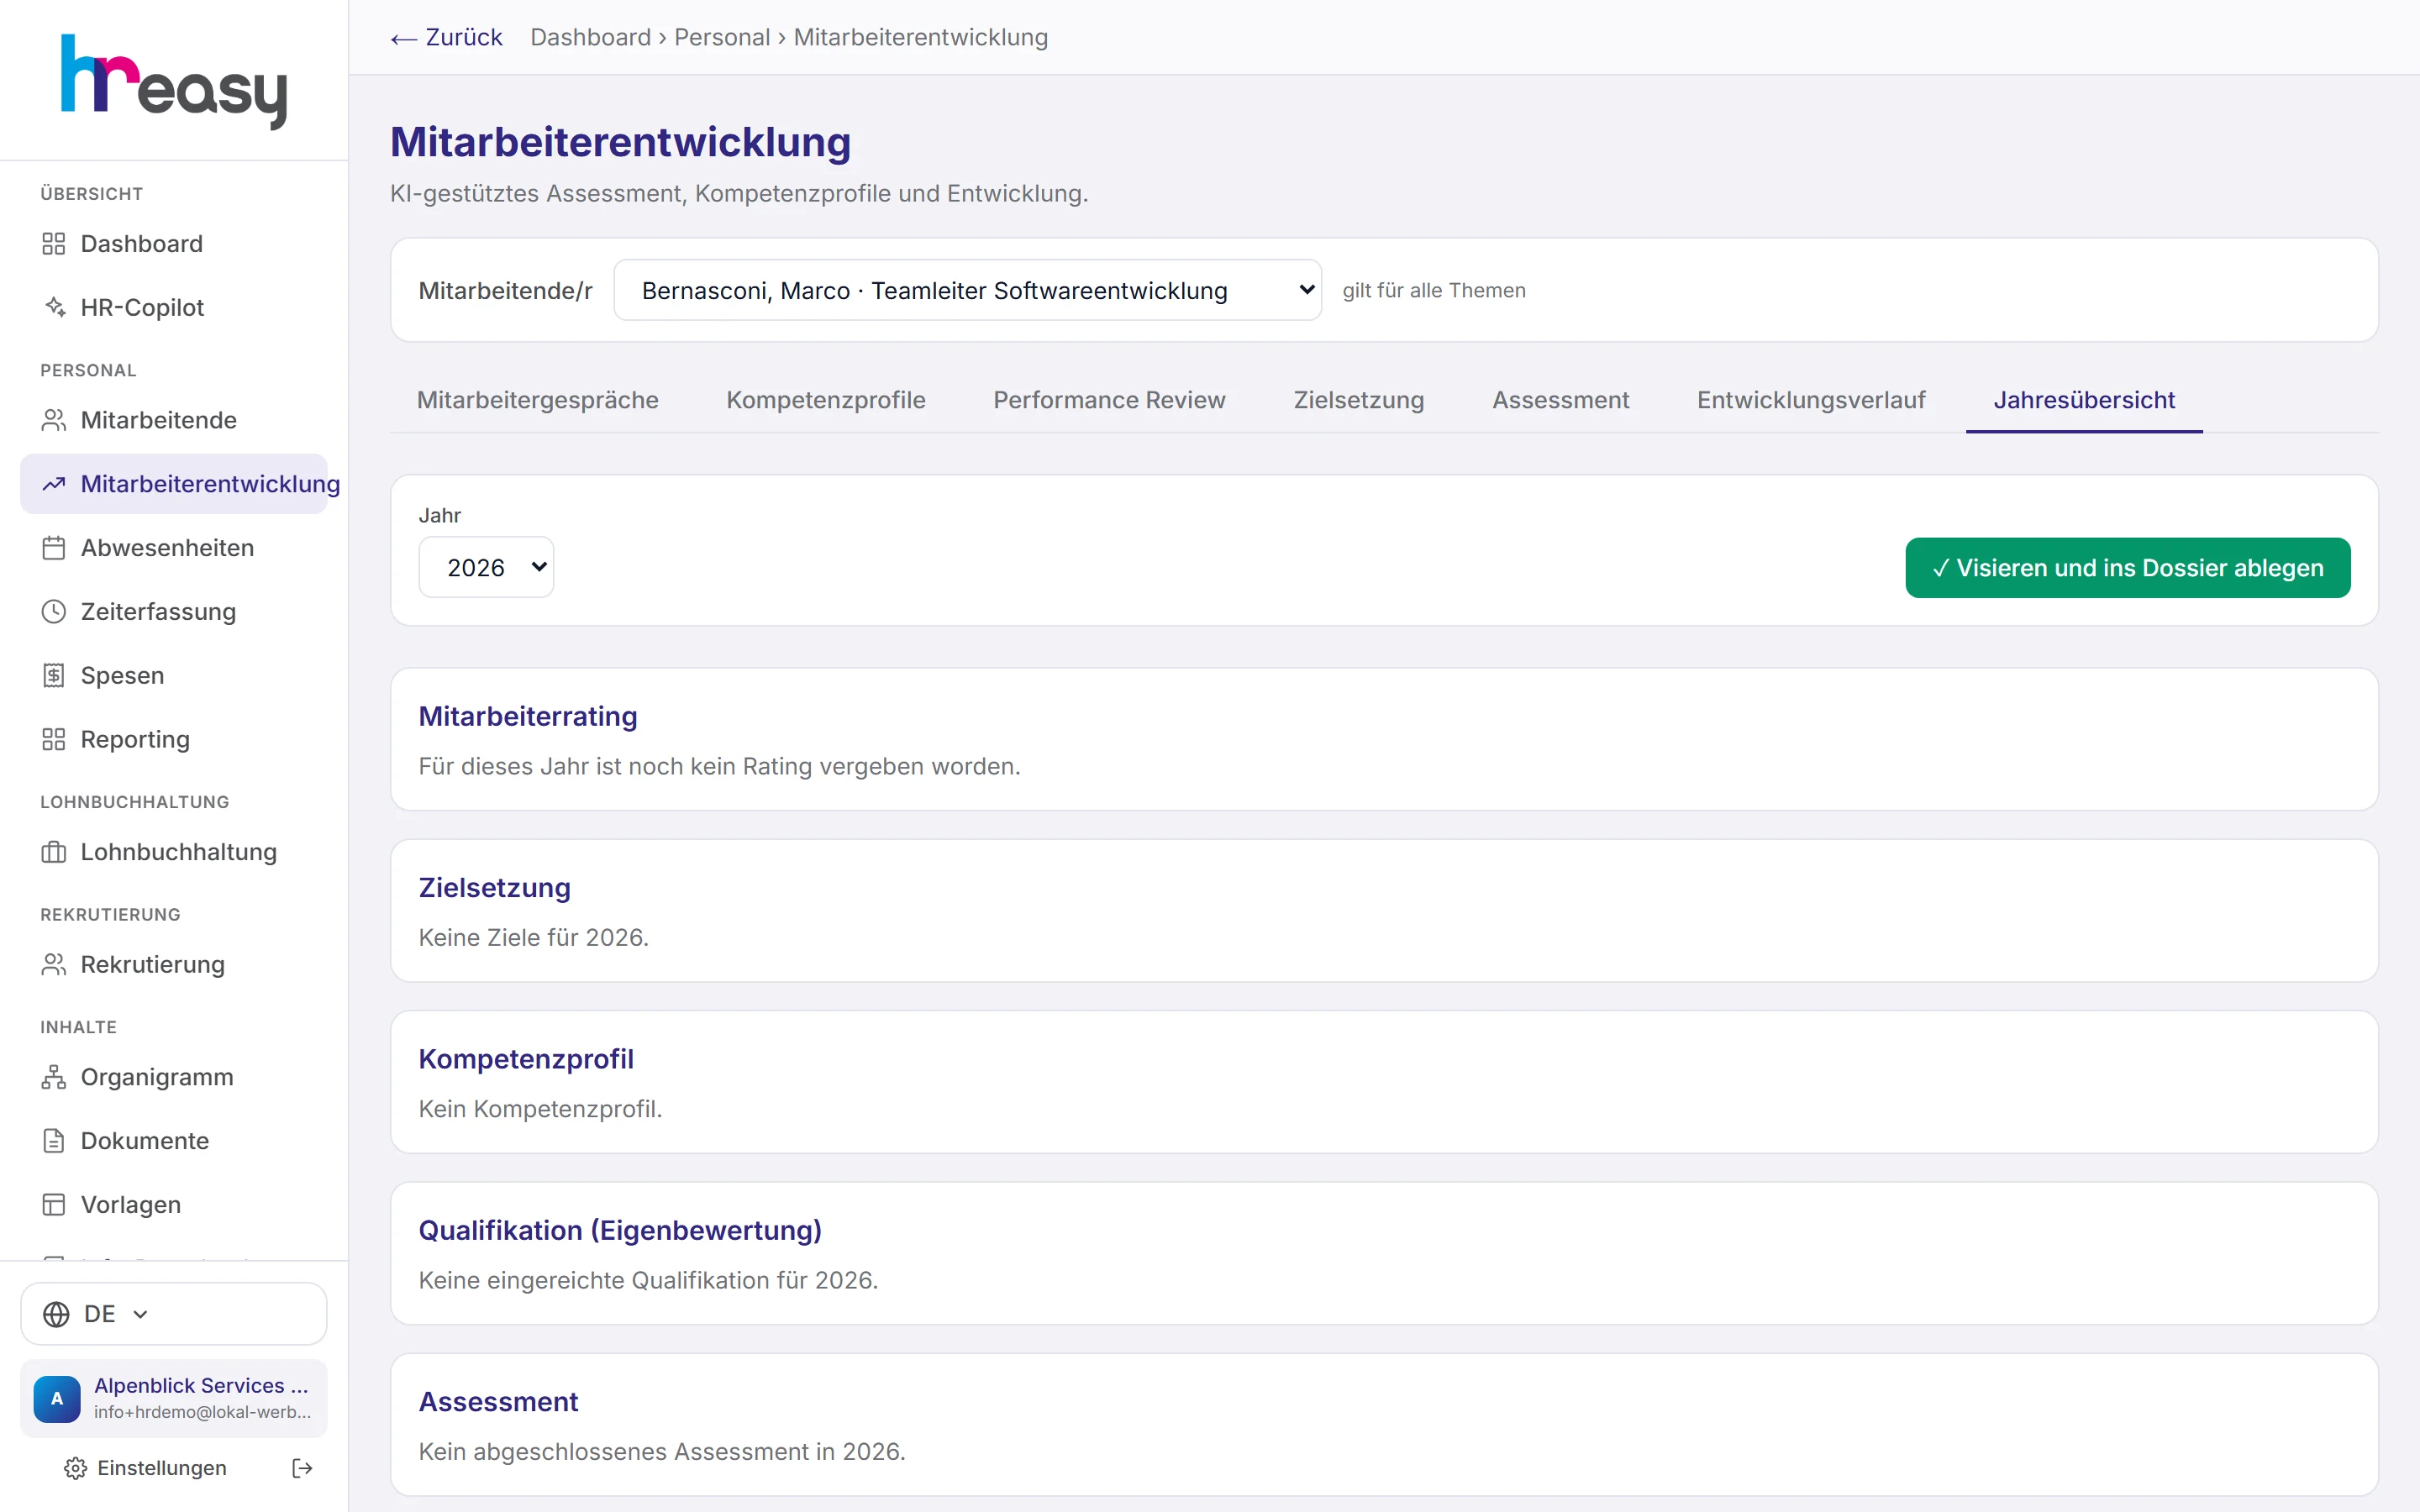This screenshot has height=1512, width=2420.
Task: Click the Zurück back arrow
Action: click(x=404, y=39)
